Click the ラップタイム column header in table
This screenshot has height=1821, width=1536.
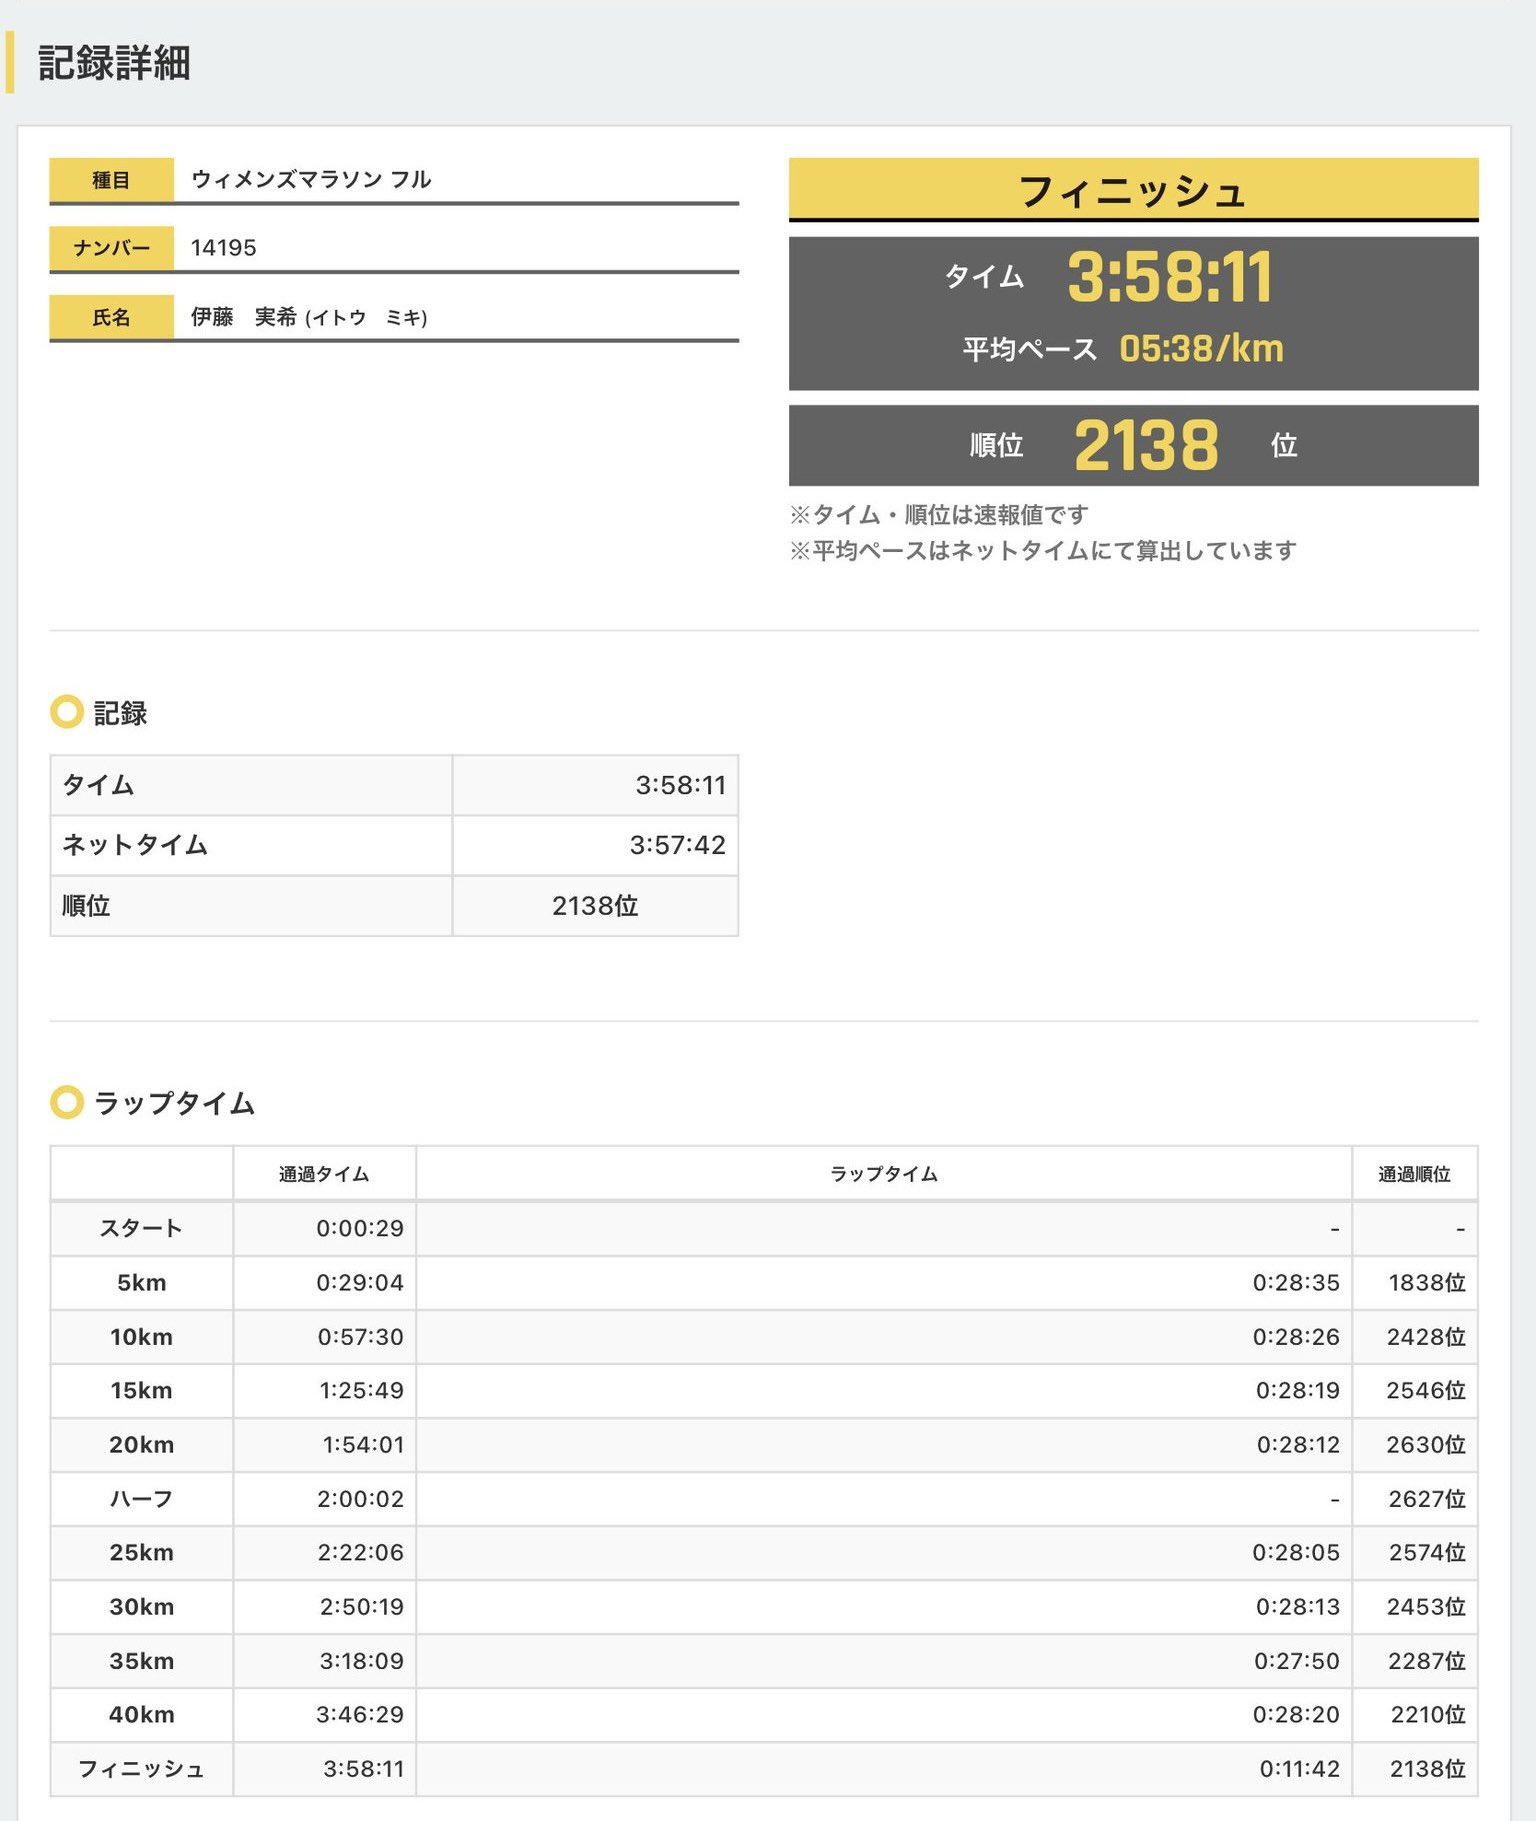point(883,1174)
